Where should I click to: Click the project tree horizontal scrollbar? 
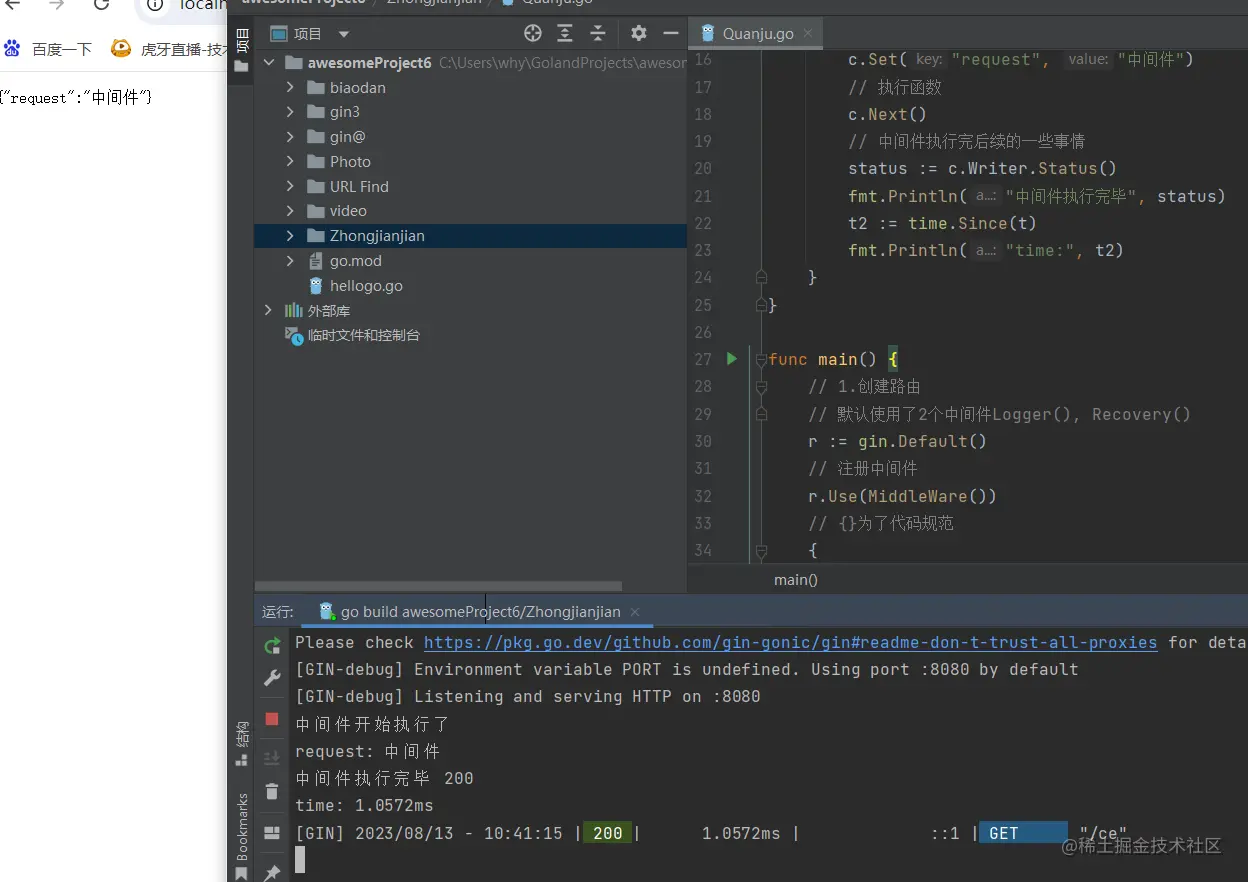[x=438, y=586]
